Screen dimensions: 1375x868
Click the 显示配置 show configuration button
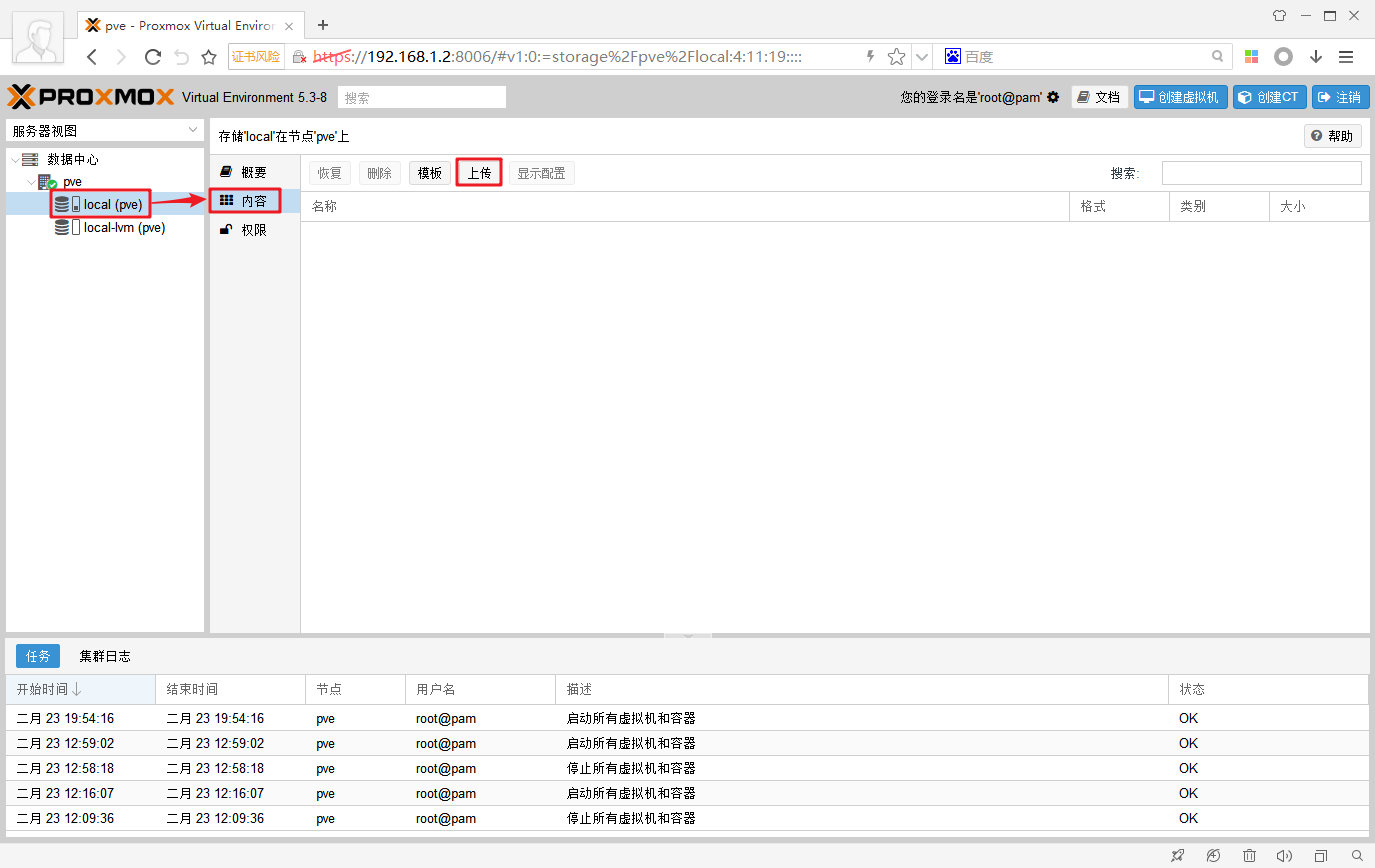(x=541, y=173)
